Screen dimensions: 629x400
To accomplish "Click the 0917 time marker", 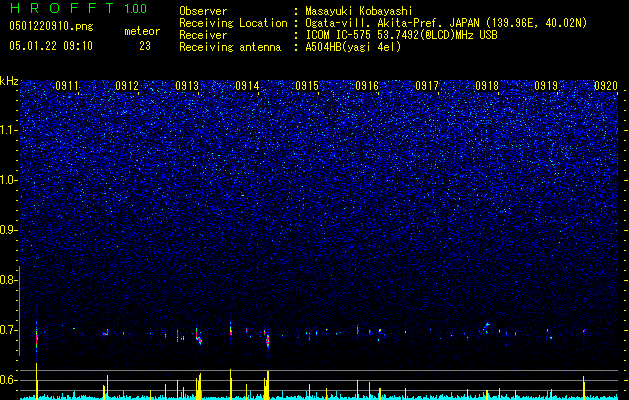I will 427,86.
